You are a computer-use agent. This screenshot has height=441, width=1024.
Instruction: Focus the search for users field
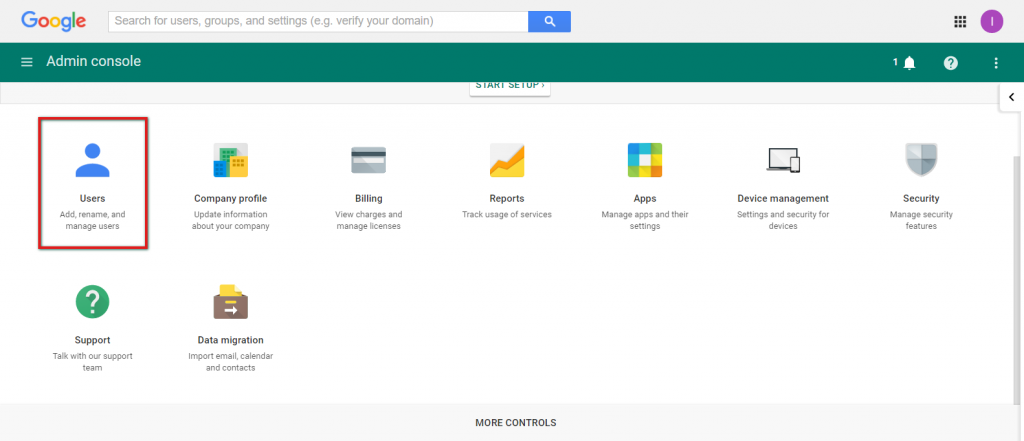pyautogui.click(x=318, y=21)
